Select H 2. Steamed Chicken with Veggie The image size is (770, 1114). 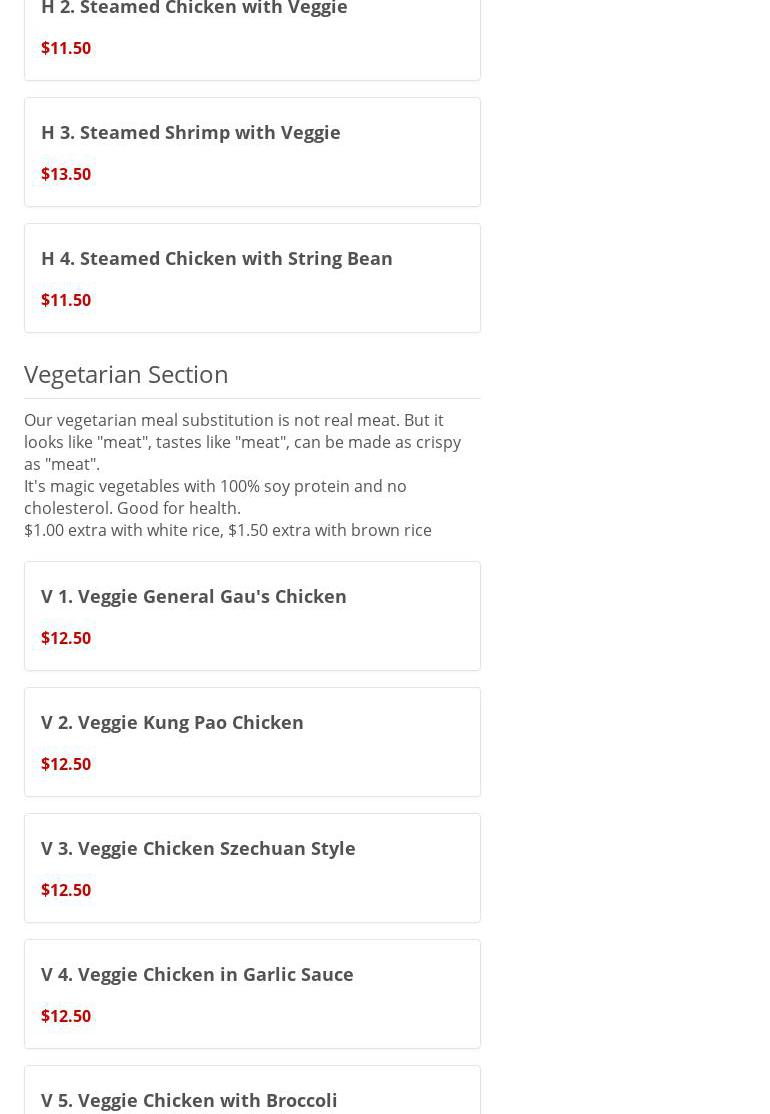tap(194, 9)
